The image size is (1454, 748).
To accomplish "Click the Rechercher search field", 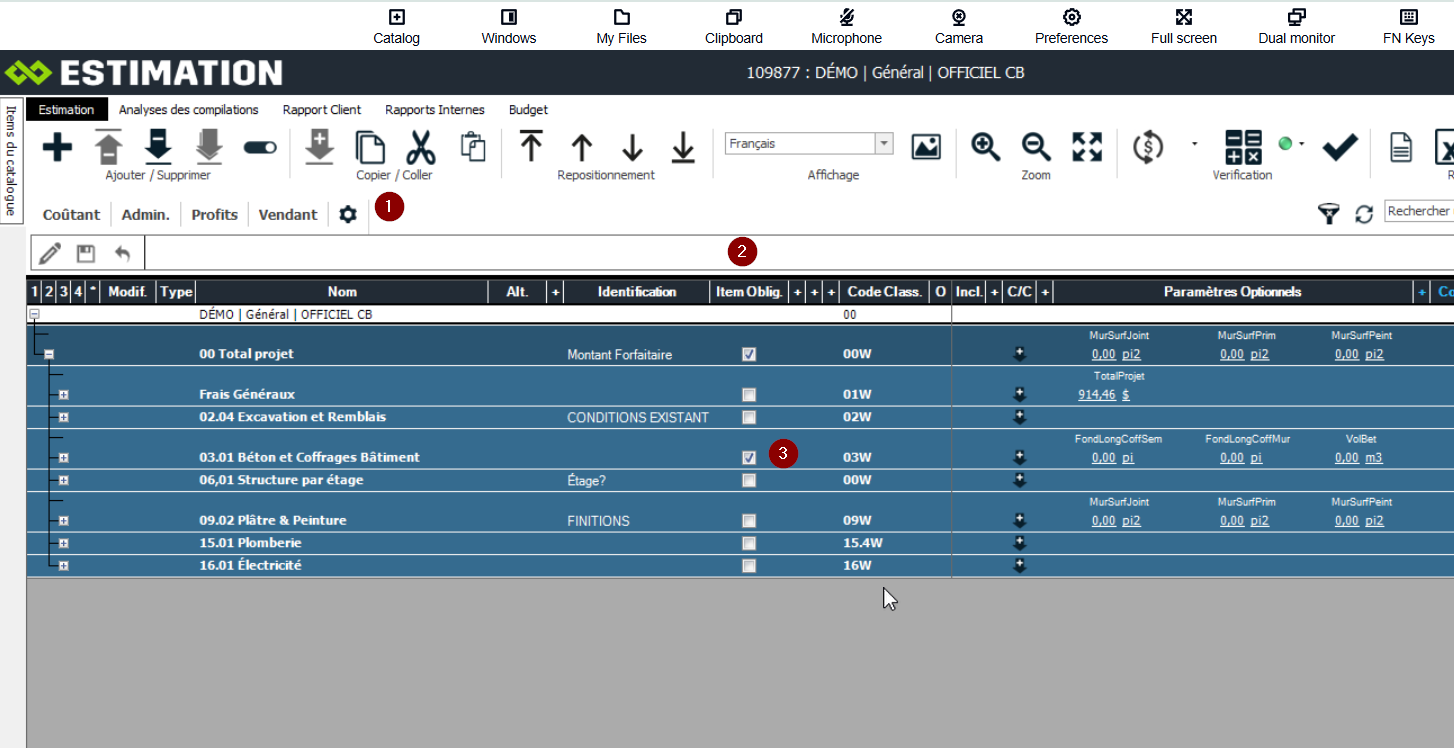I will [1418, 212].
